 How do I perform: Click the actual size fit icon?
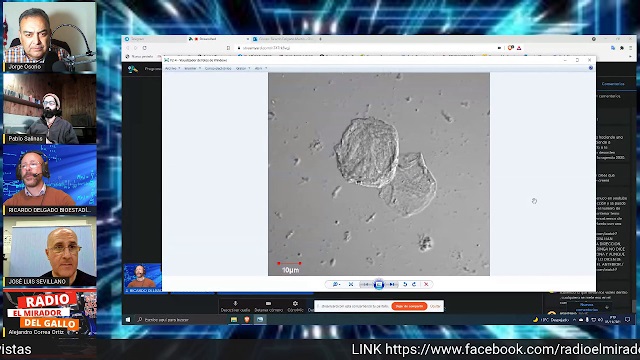(x=351, y=284)
